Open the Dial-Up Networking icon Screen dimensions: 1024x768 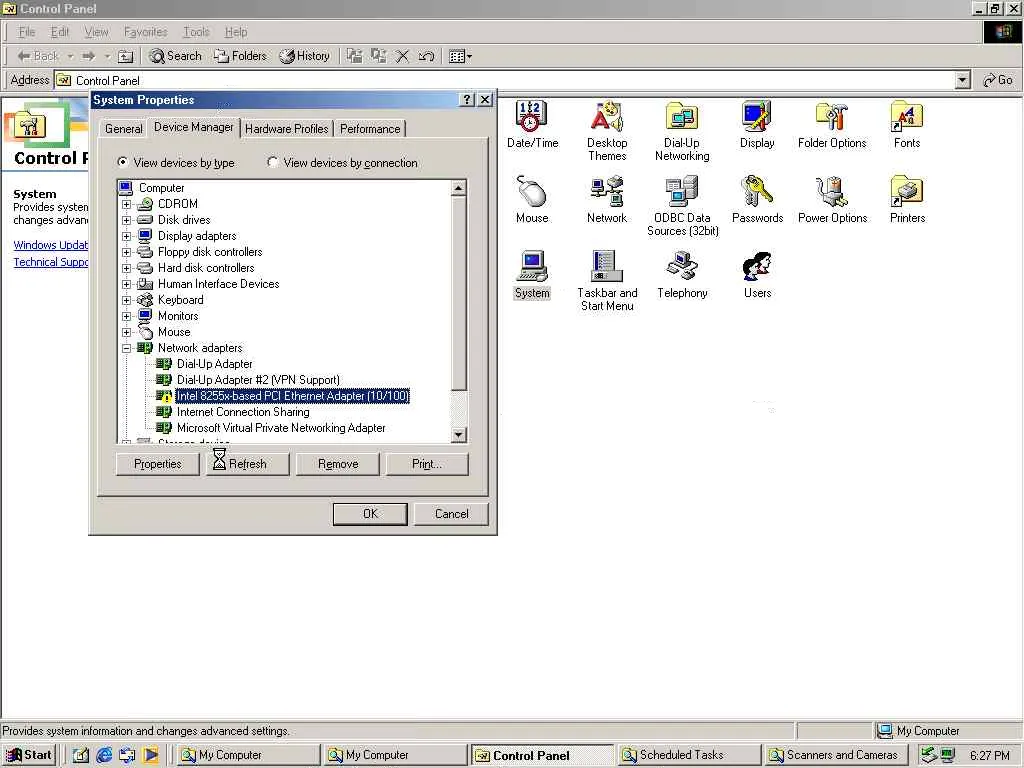click(x=682, y=131)
